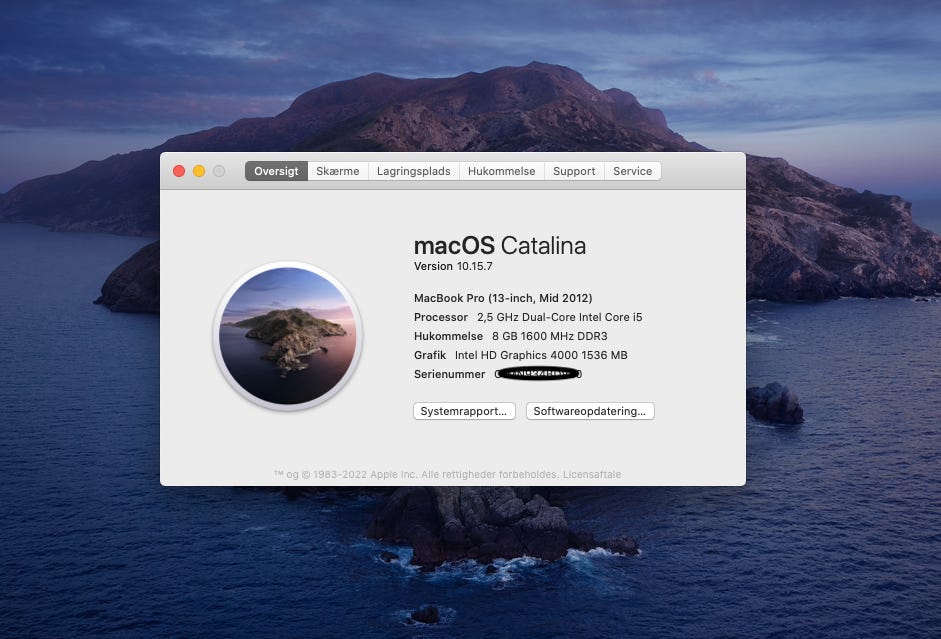941x639 pixels.
Task: Open the Hukommelse tab
Action: tap(502, 171)
